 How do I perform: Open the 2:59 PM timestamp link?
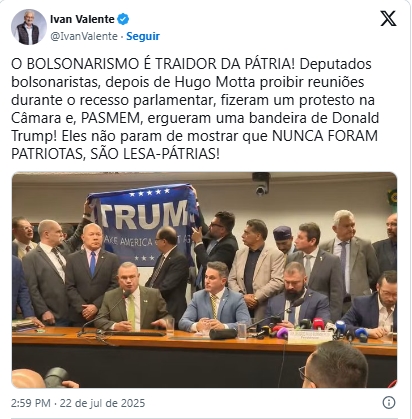click(x=31, y=403)
